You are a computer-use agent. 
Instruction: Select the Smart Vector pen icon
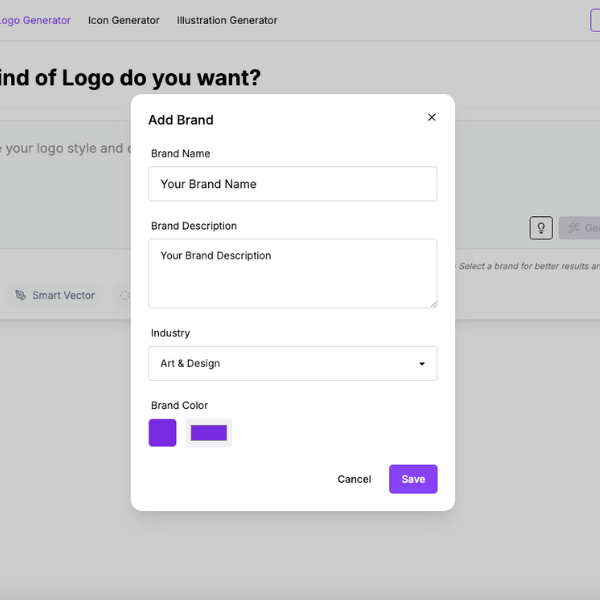[x=20, y=295]
